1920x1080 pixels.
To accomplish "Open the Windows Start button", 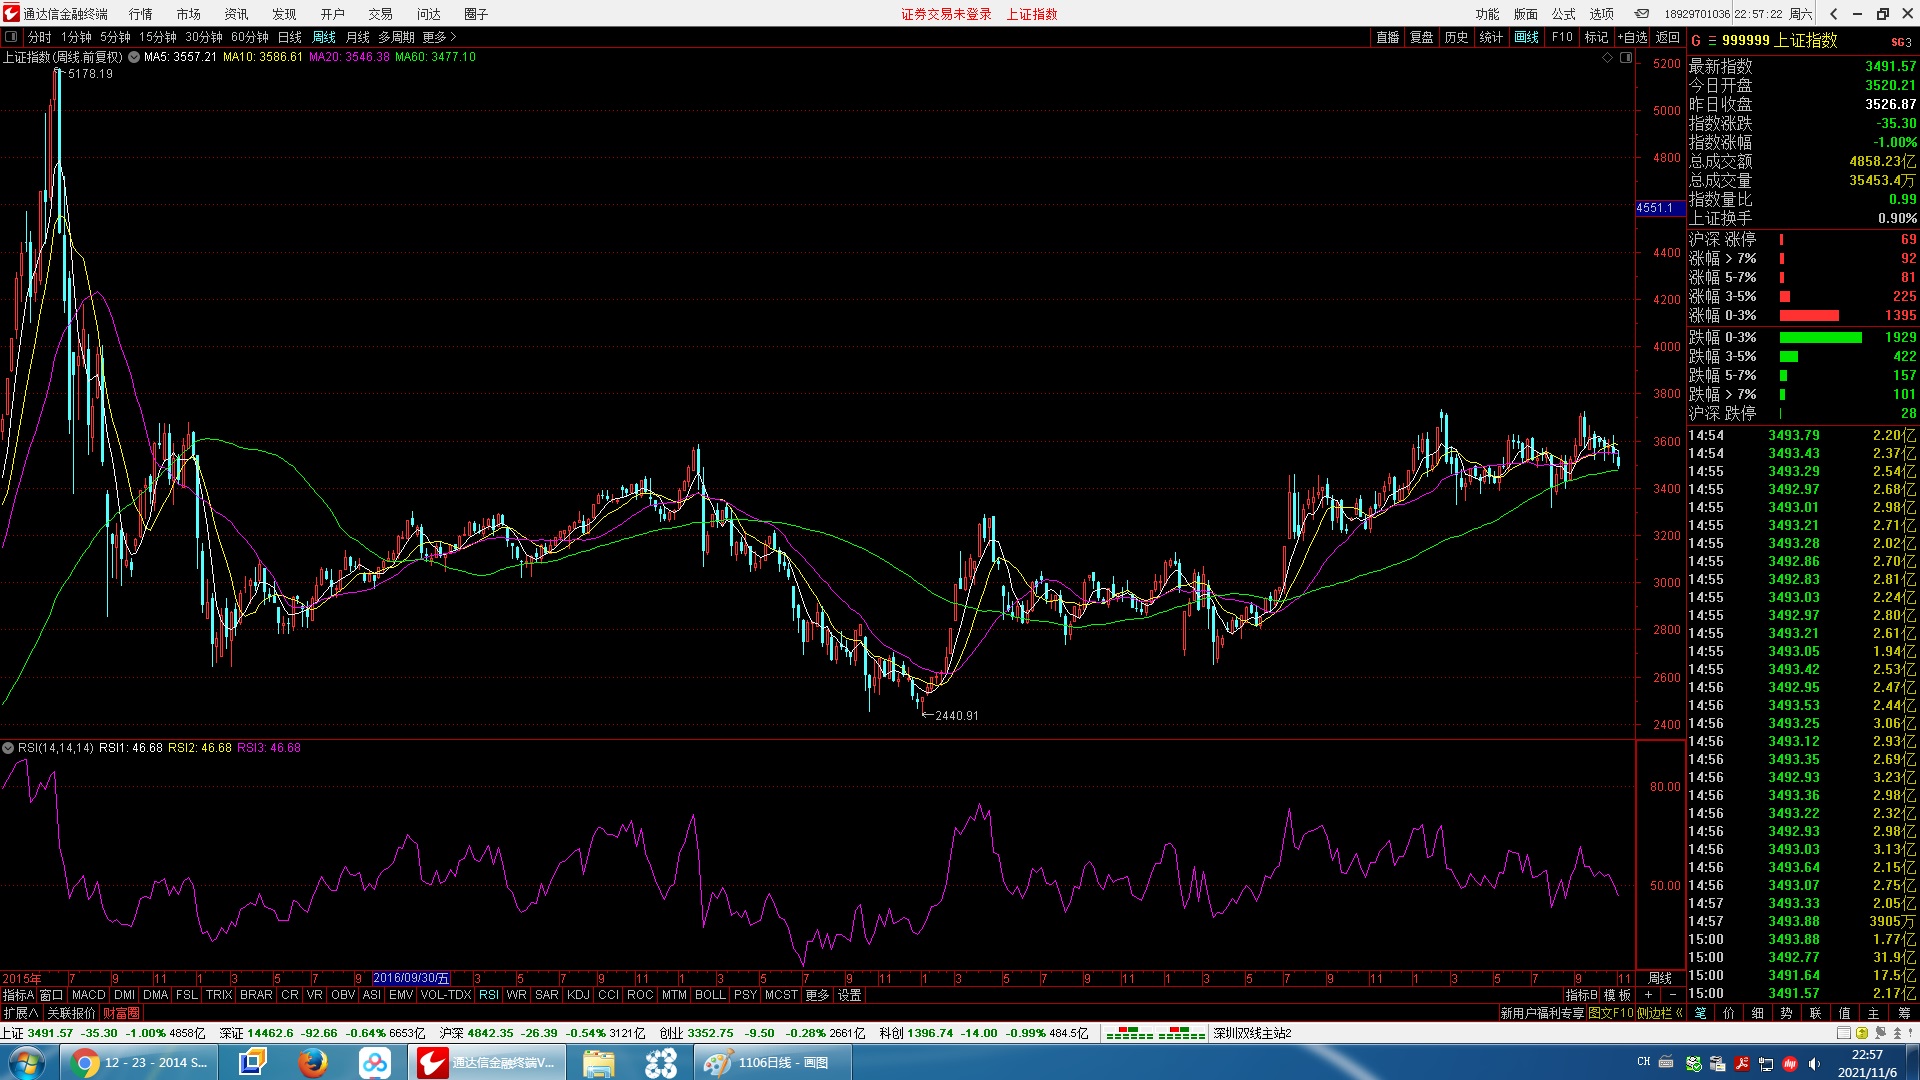I will tap(26, 1062).
